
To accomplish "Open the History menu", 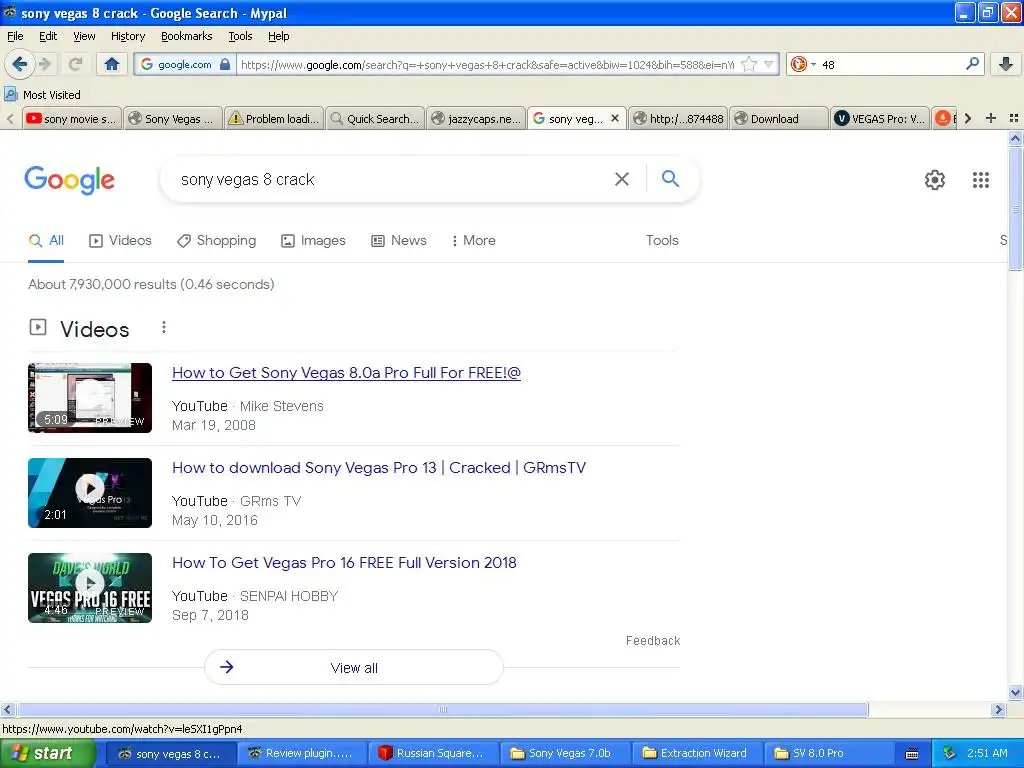I will pyautogui.click(x=127, y=36).
